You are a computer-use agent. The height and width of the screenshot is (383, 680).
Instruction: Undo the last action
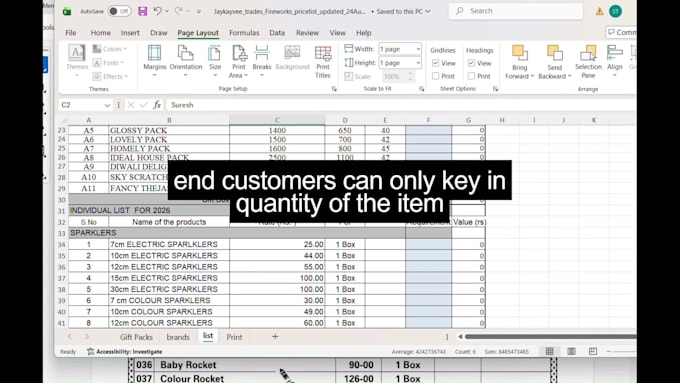click(x=158, y=11)
